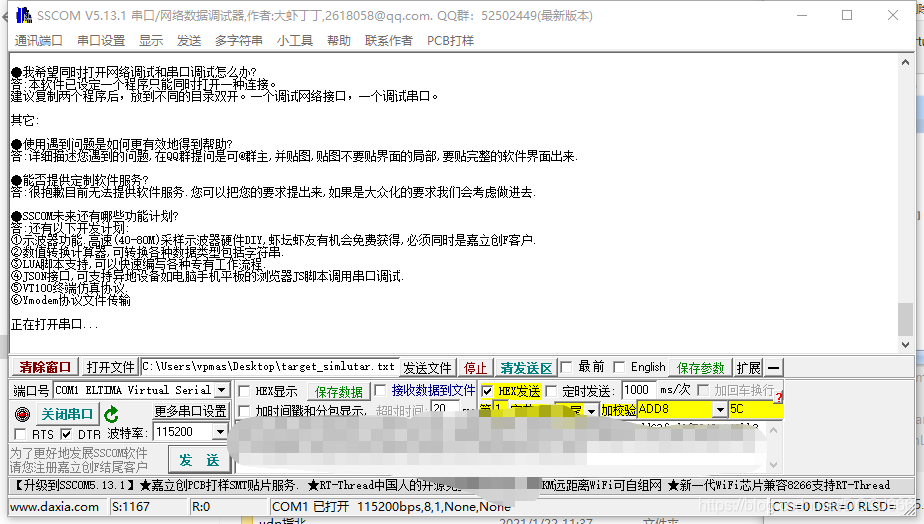Click the receive window scrollbar thumb

[905, 319]
